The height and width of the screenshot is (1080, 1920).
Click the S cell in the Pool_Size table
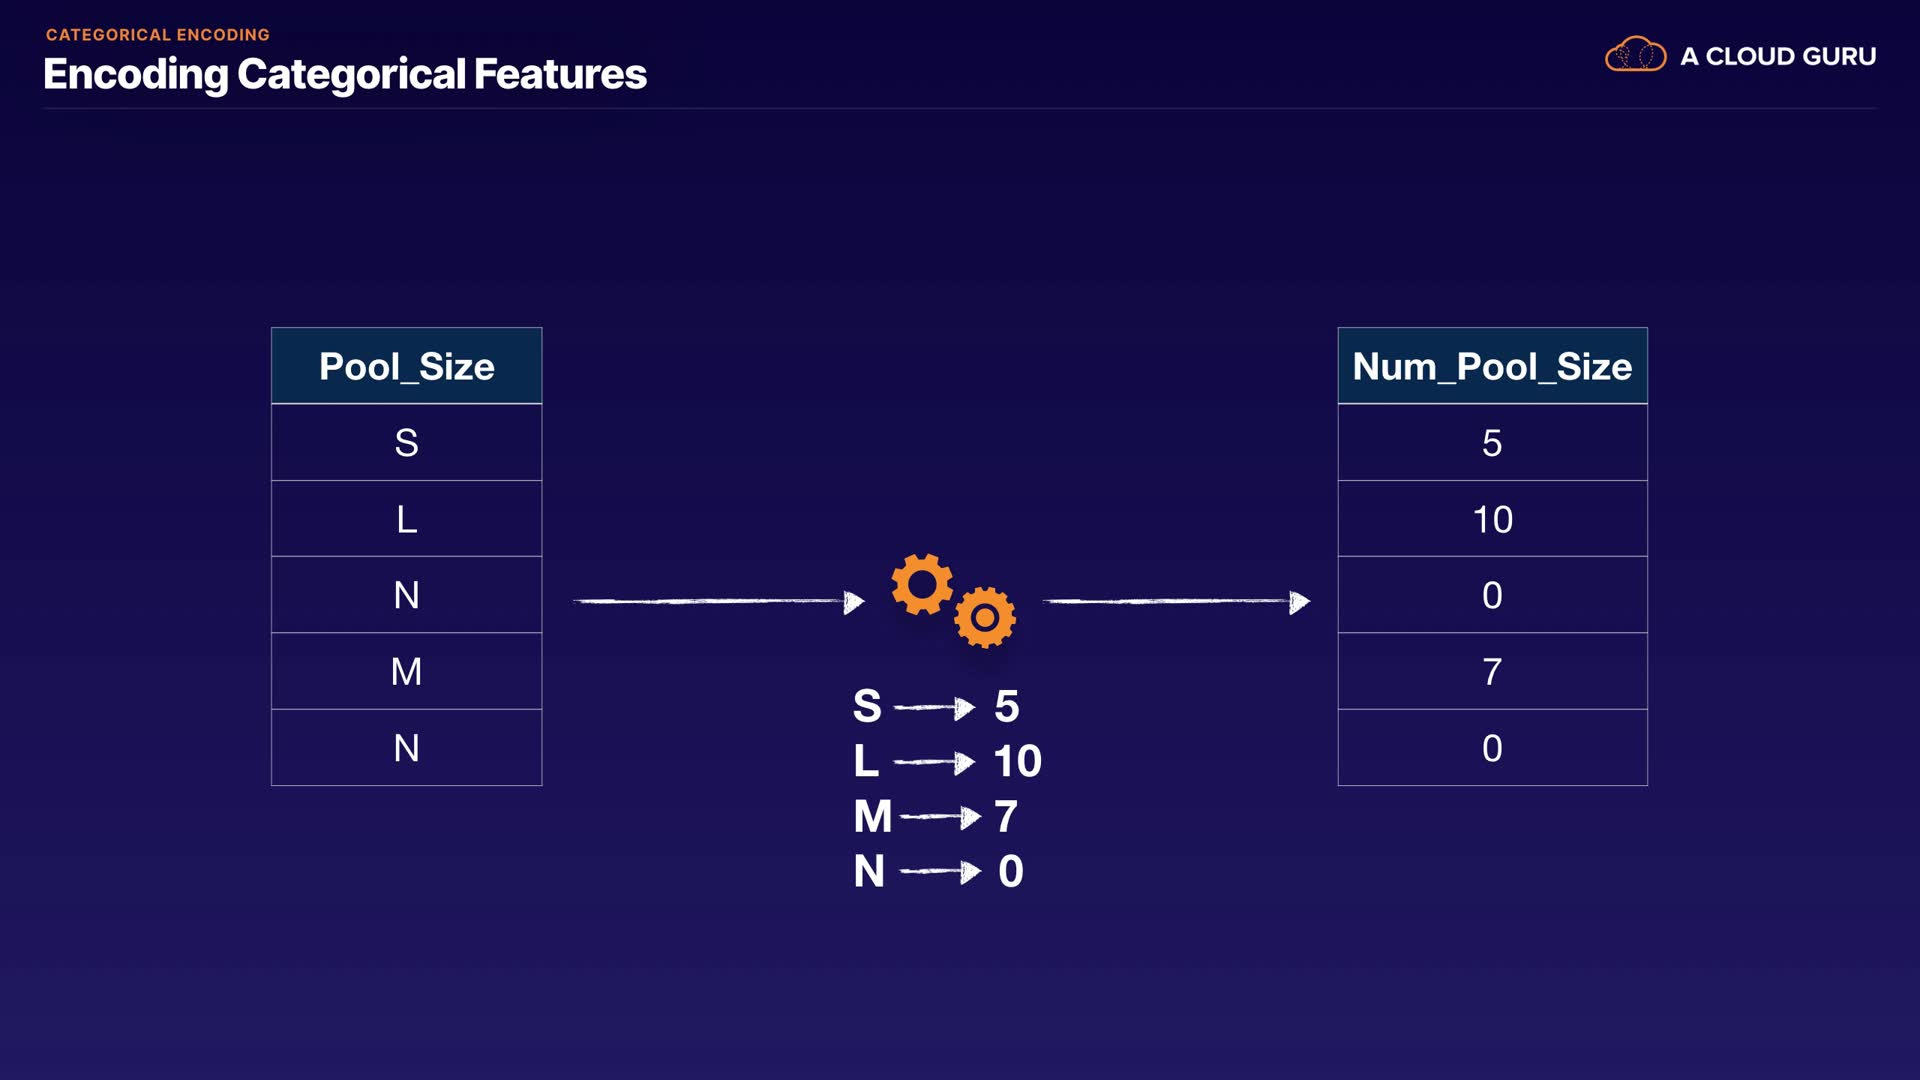click(407, 442)
